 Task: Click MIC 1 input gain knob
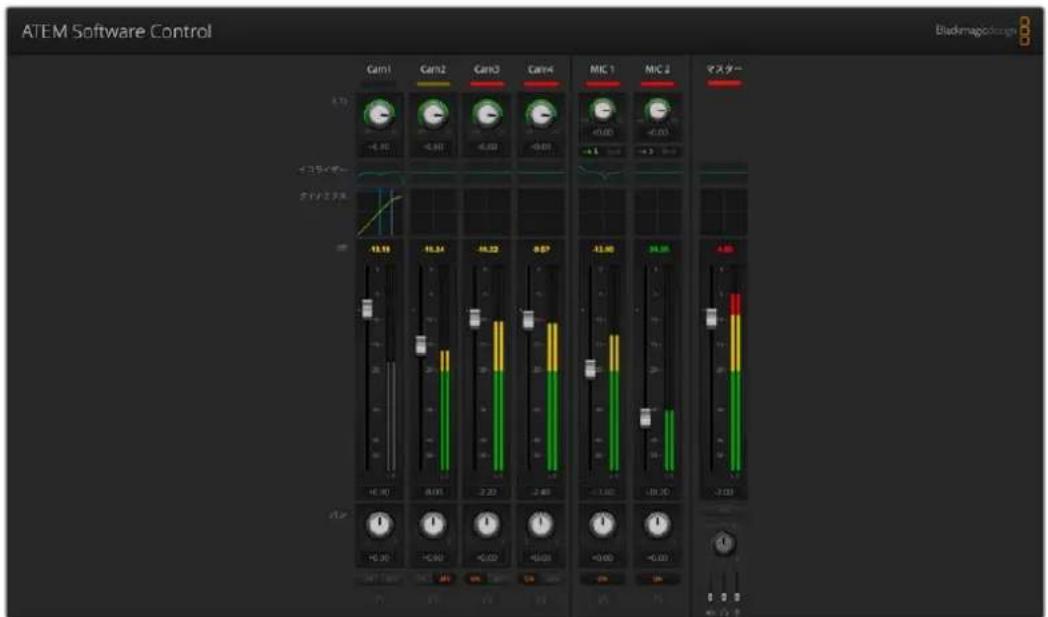(602, 110)
